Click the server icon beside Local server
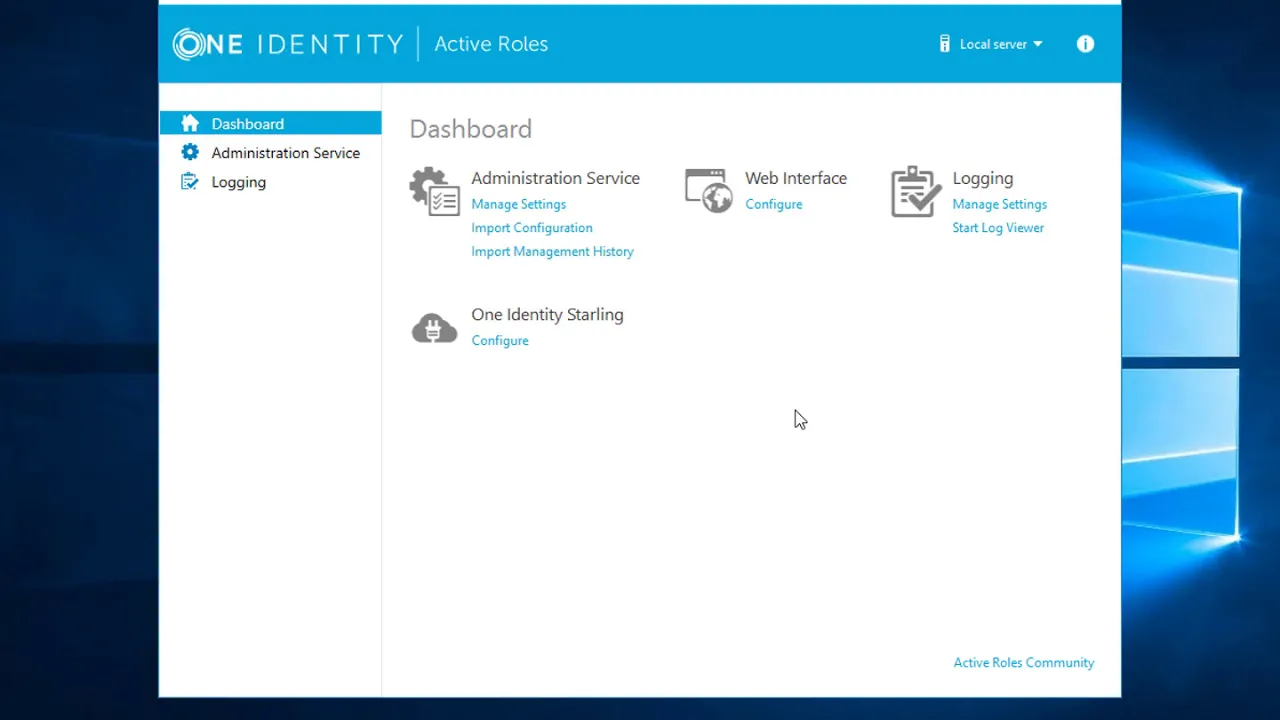 pos(944,44)
